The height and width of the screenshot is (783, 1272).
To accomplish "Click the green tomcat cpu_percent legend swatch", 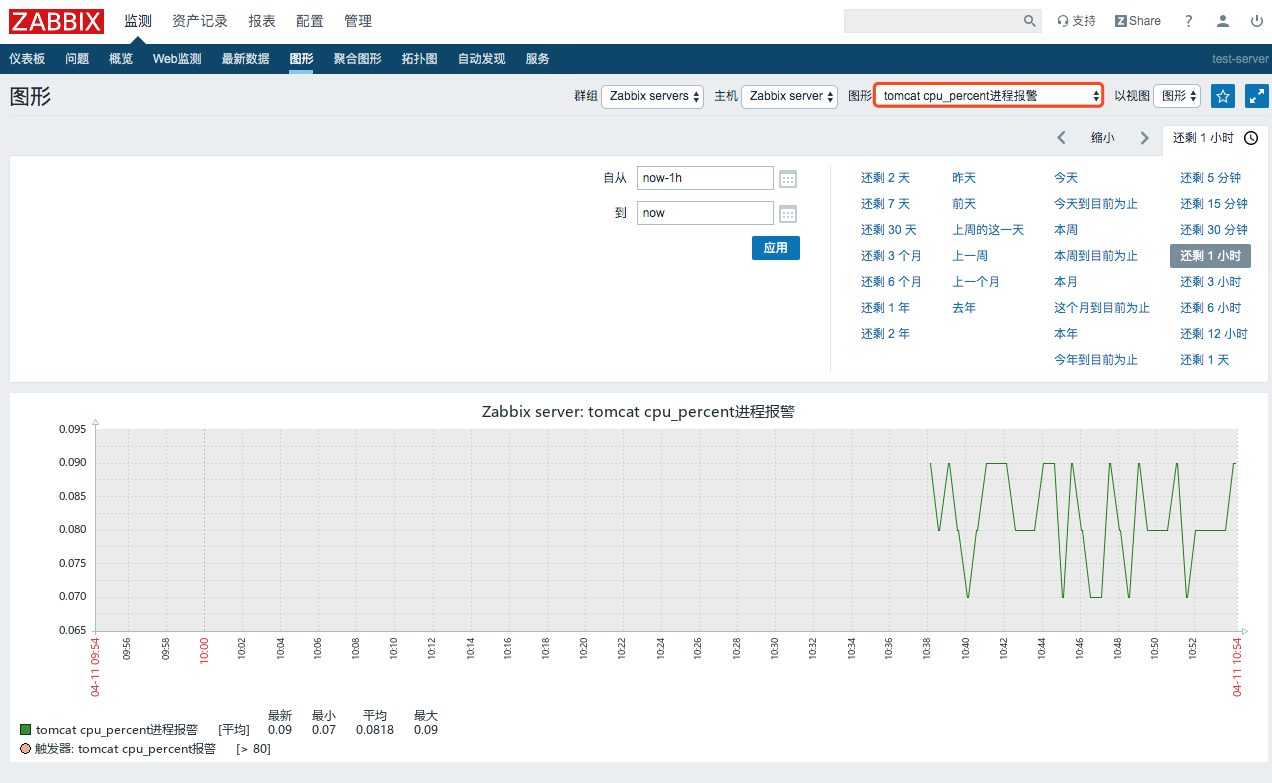I will click(x=26, y=730).
